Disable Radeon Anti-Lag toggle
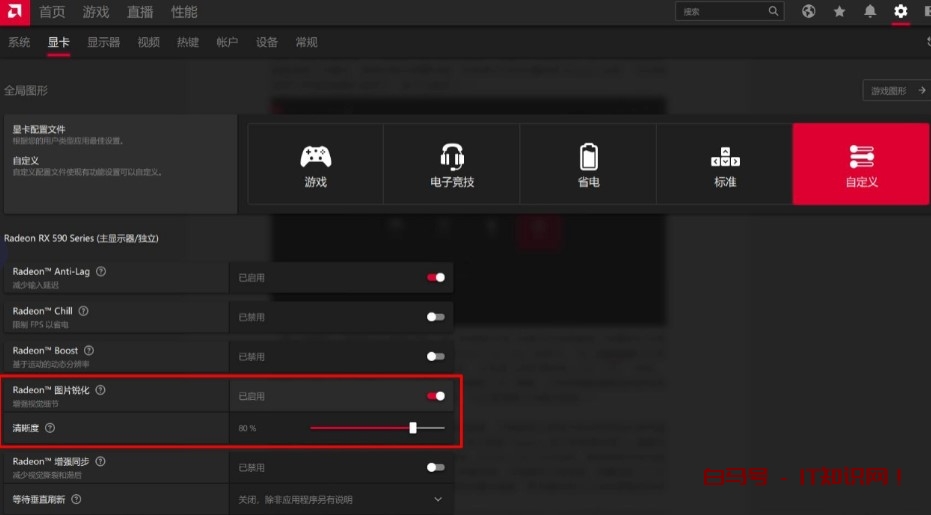Image resolution: width=931 pixels, height=515 pixels. click(x=436, y=277)
